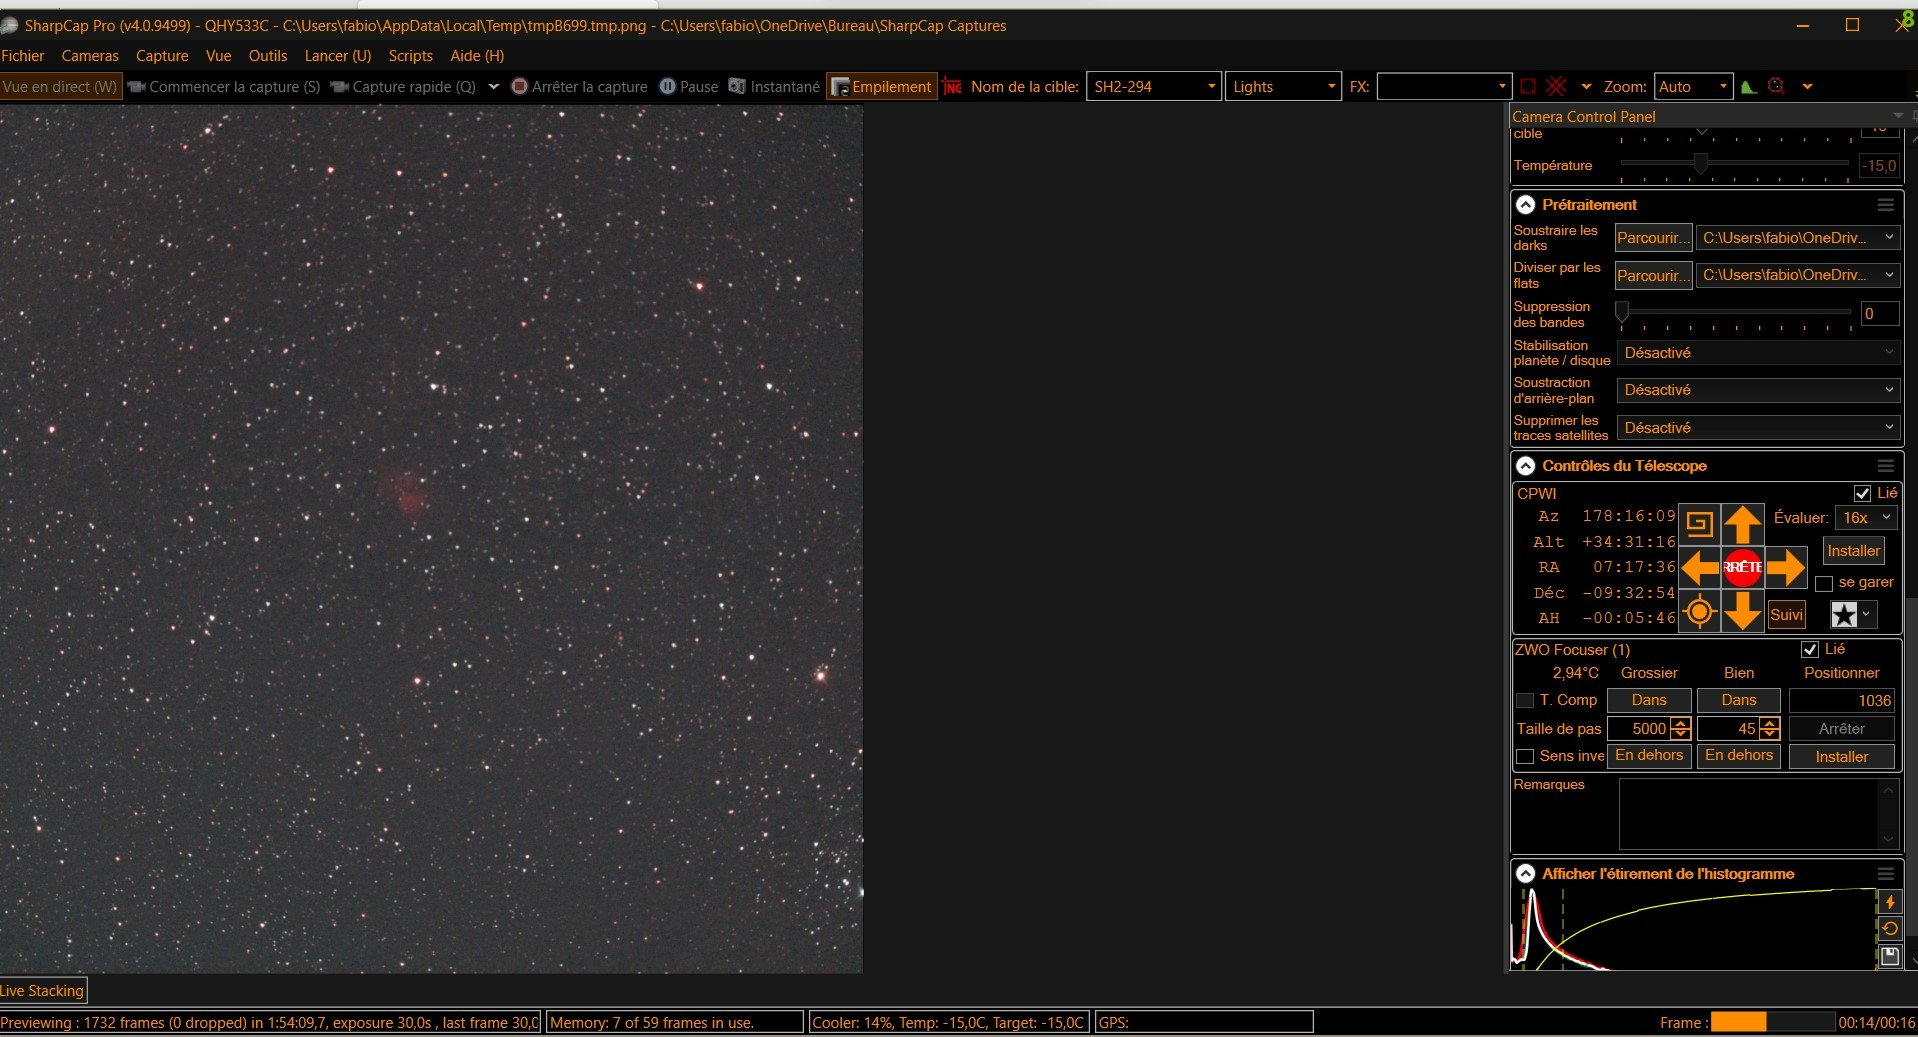The image size is (1918, 1037).
Task: Start capture with Commencer la capture
Action: (224, 87)
